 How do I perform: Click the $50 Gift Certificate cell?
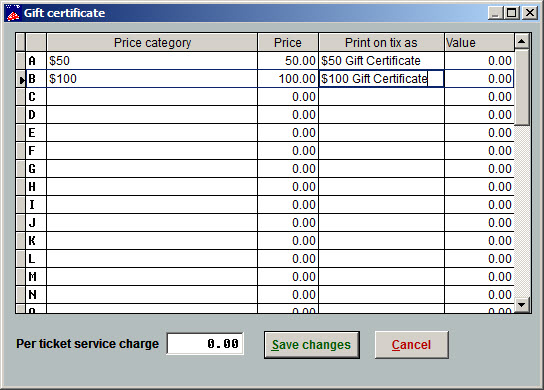click(x=381, y=61)
